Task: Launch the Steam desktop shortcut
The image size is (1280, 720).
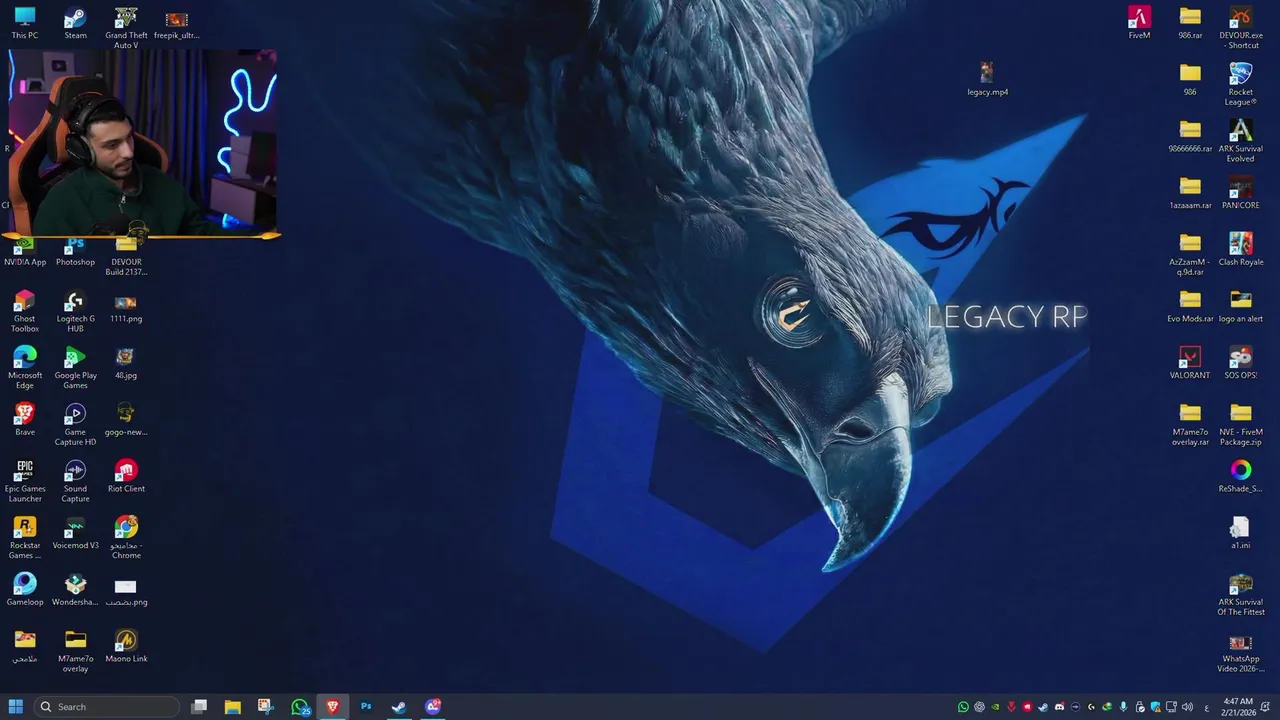Action: pyautogui.click(x=75, y=24)
